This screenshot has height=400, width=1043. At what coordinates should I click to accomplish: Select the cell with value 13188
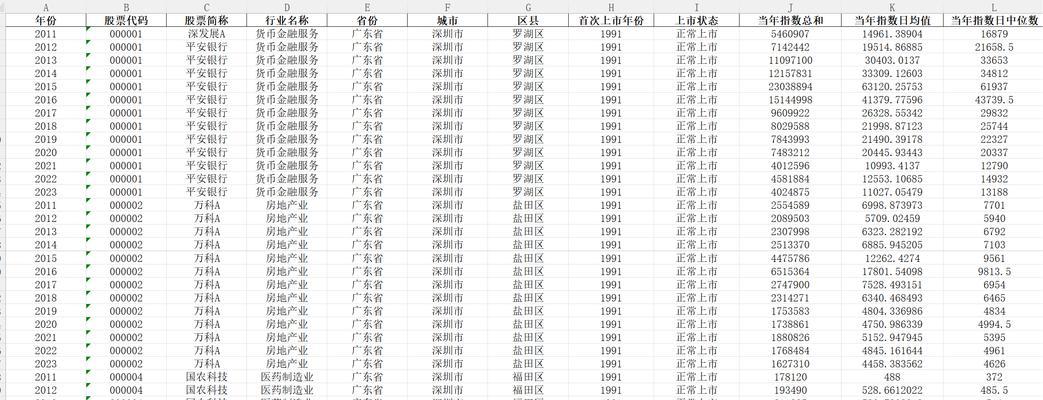(993, 192)
